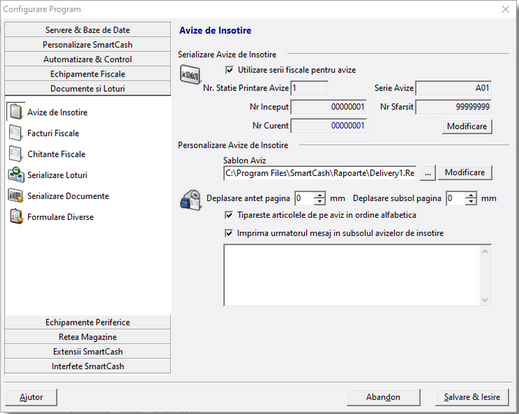Image resolution: width=519 pixels, height=414 pixels.
Task: Open the Serializare Loturi icon
Action: (16, 175)
